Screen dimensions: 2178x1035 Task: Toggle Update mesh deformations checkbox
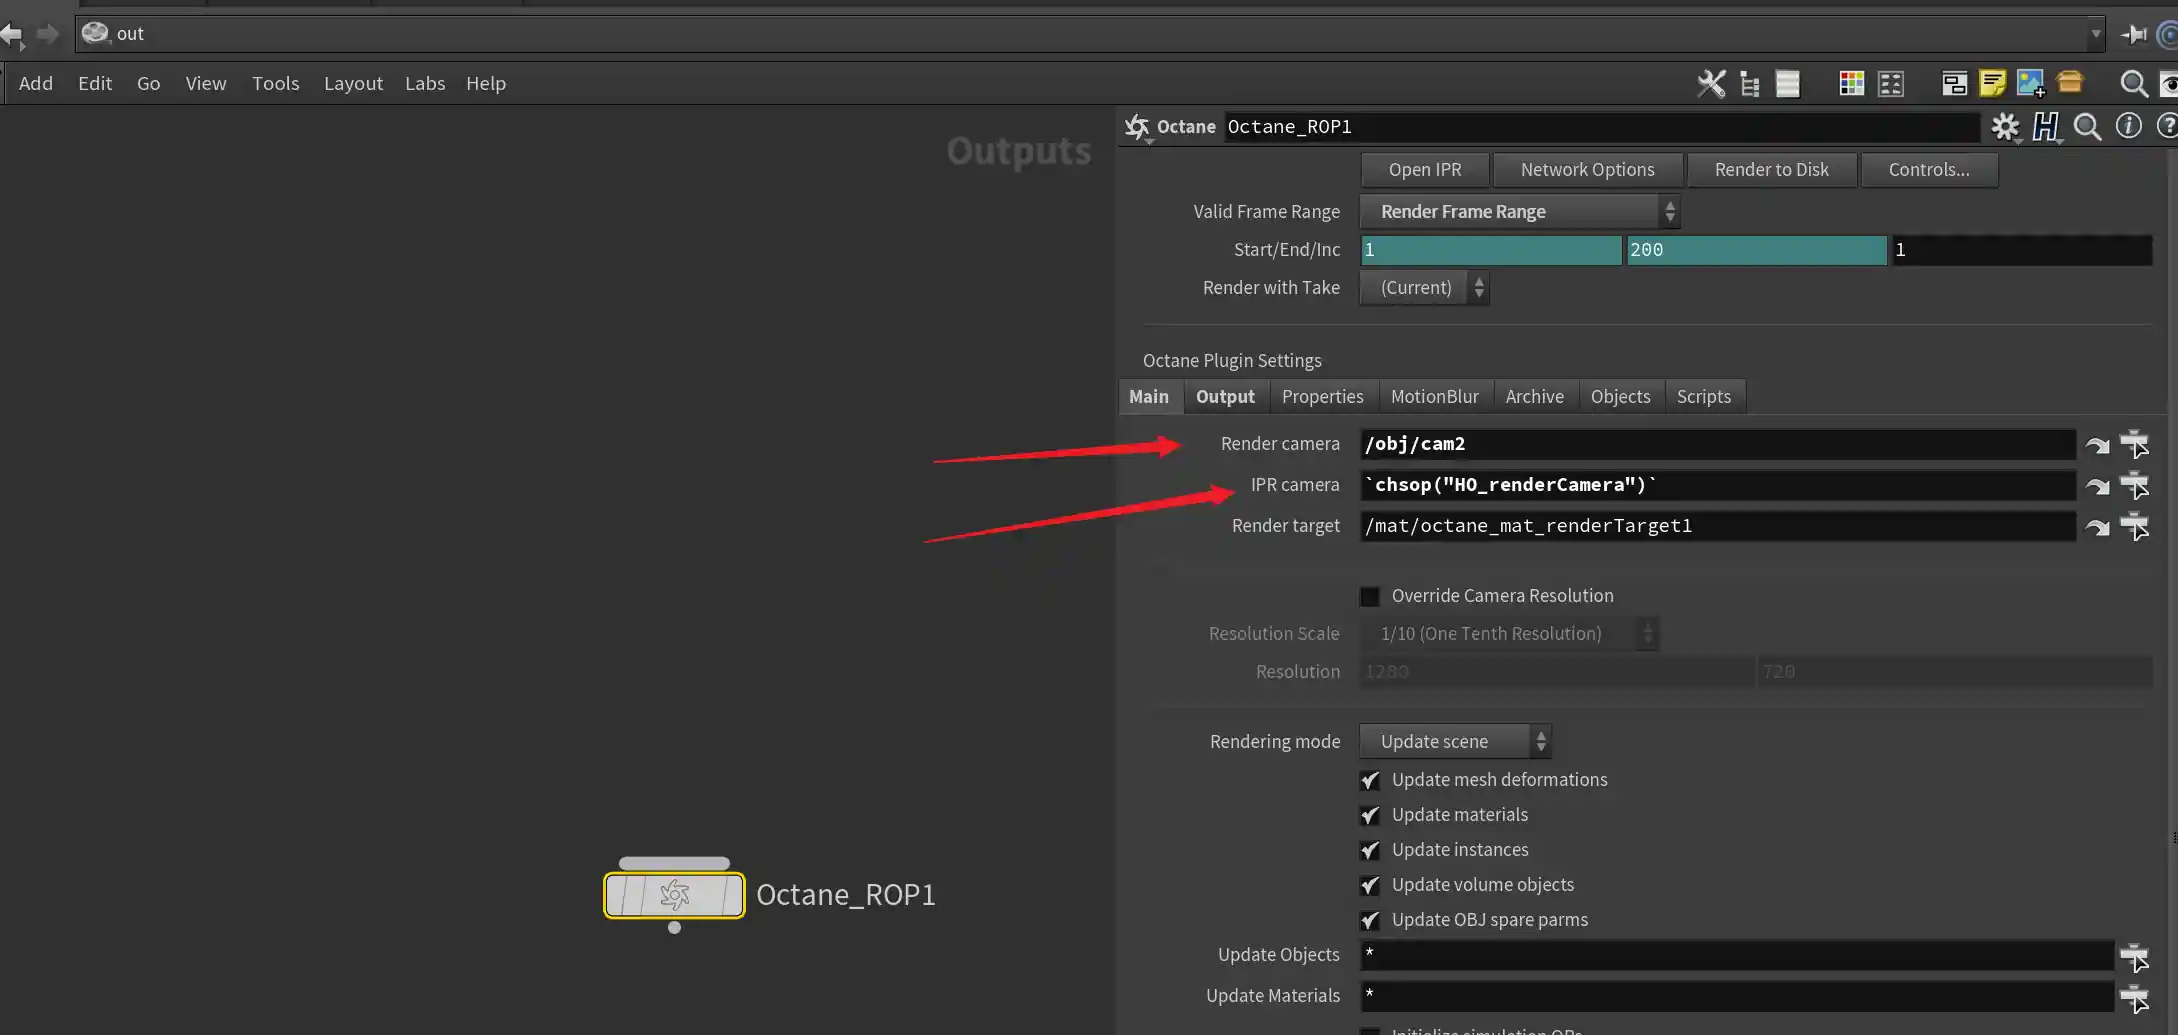pyautogui.click(x=1369, y=780)
